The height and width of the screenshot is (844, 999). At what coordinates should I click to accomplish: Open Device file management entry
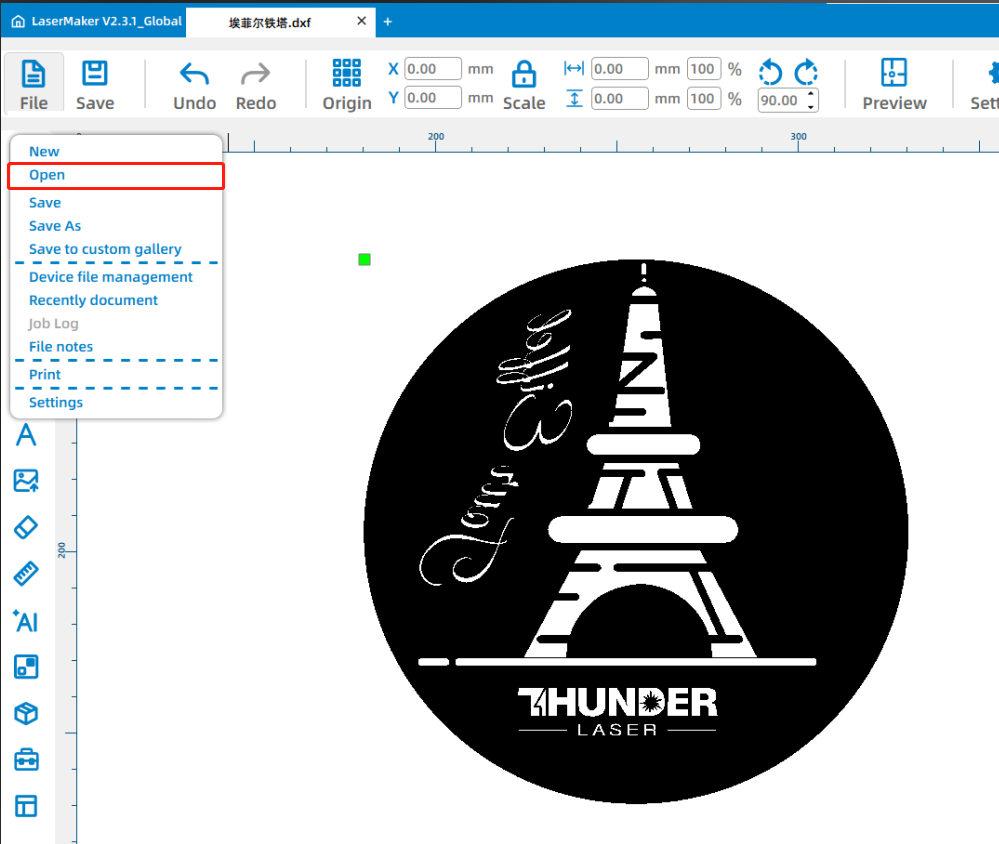coord(111,277)
